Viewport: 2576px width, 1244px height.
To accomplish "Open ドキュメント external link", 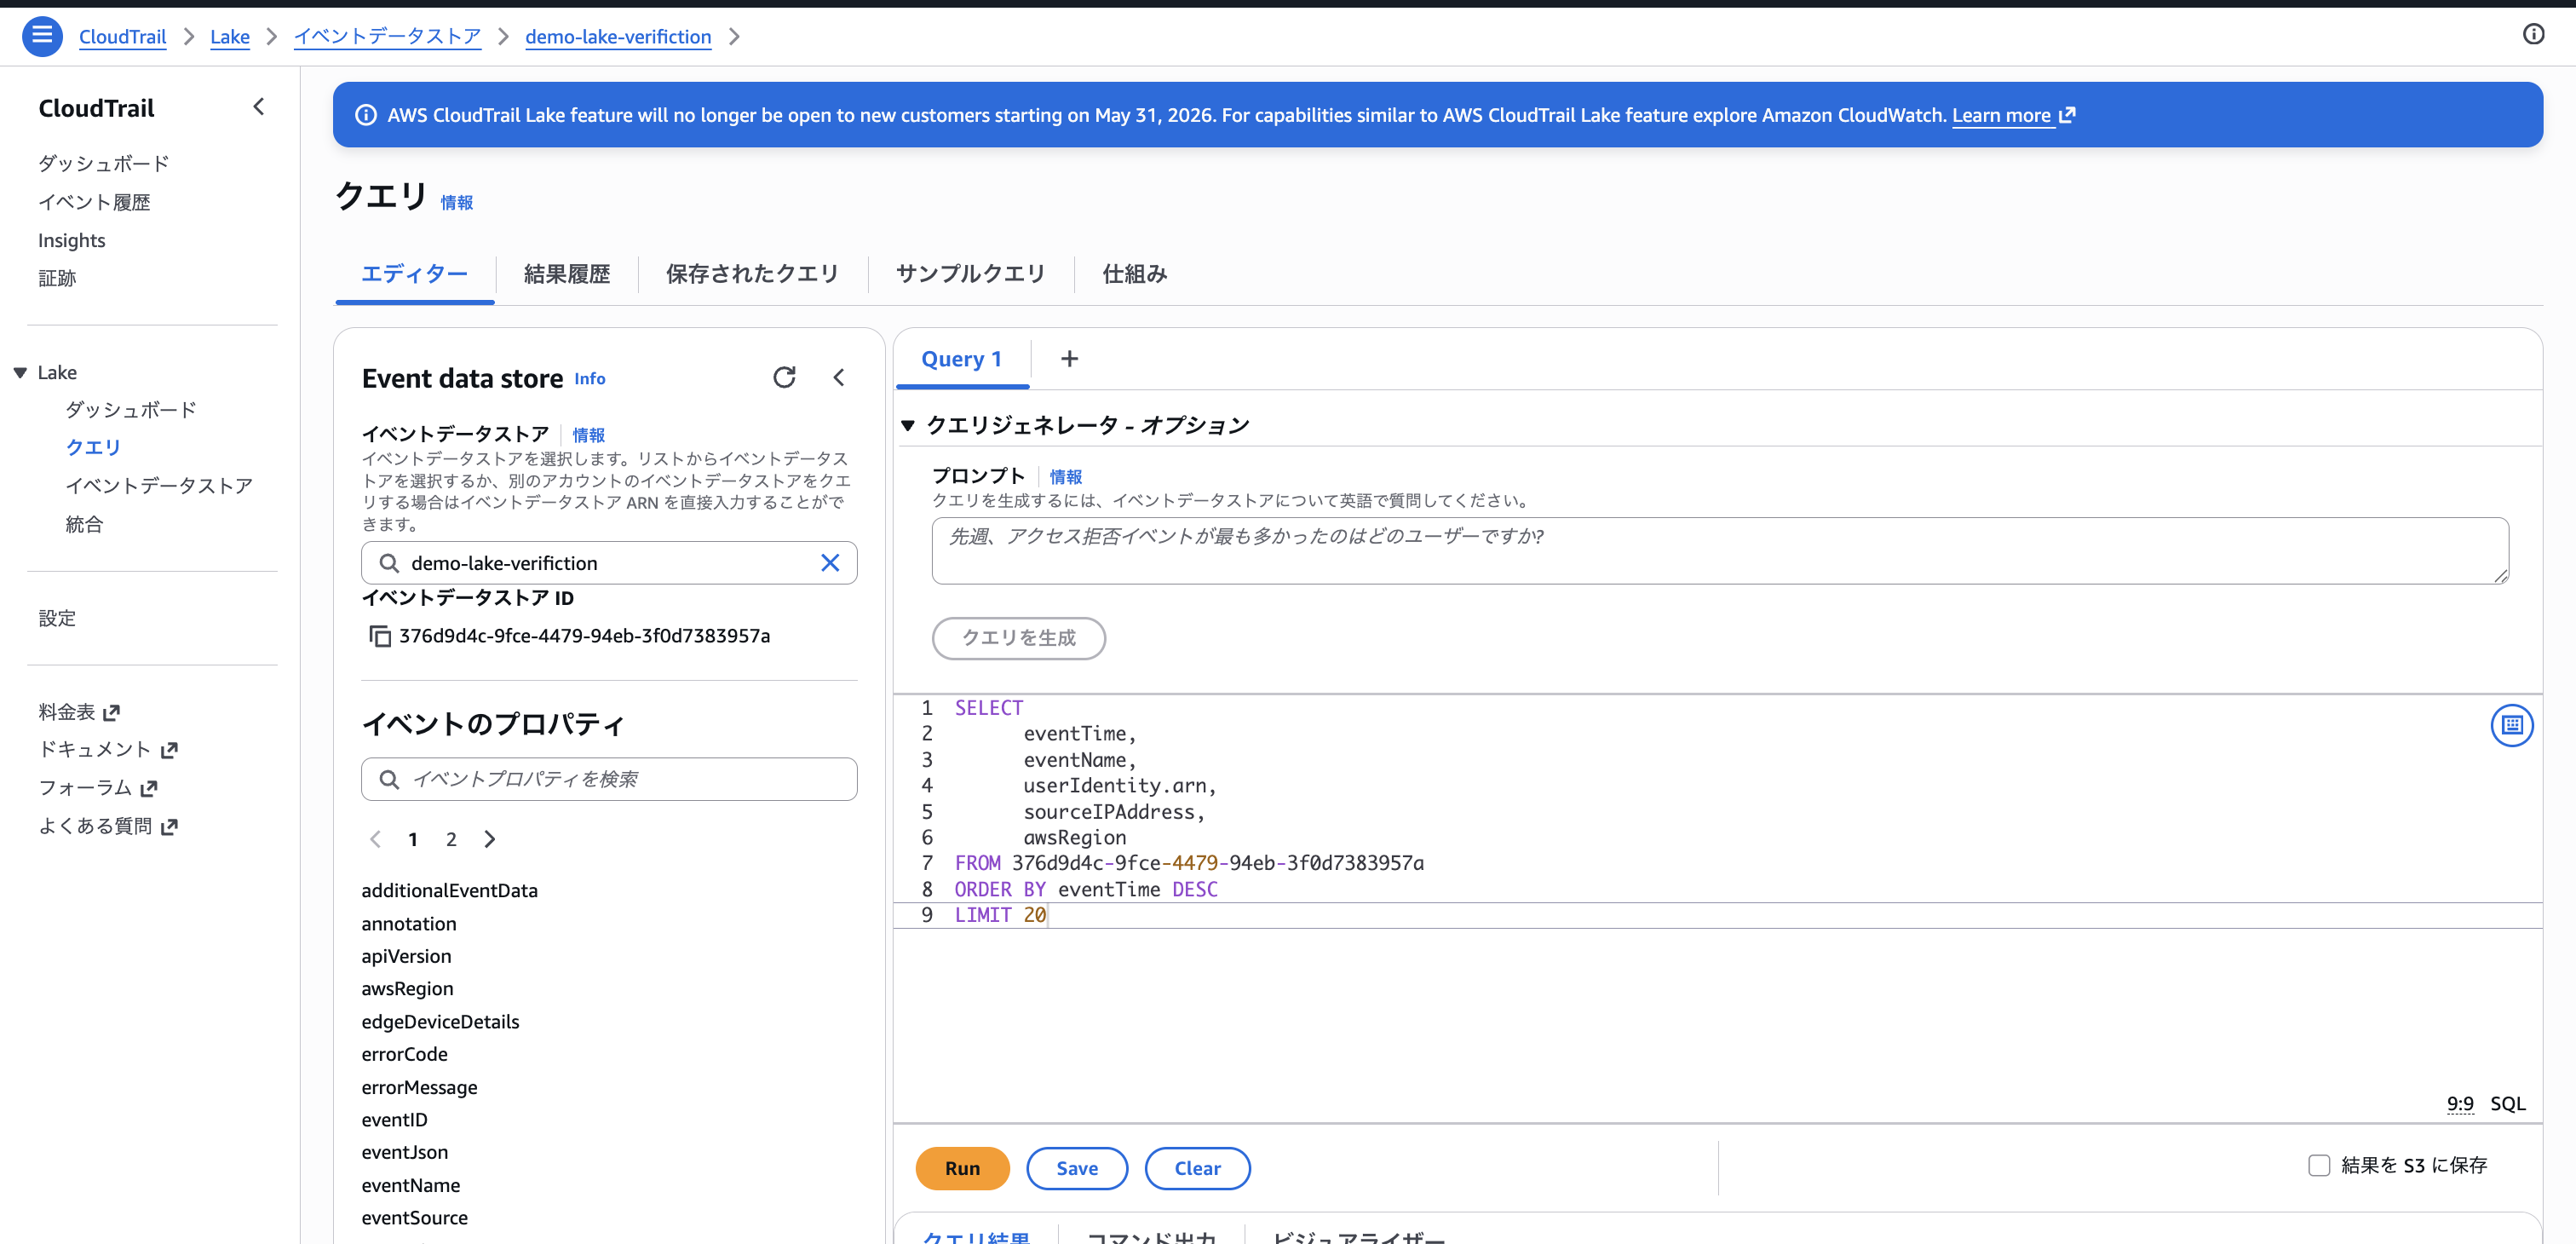I will click(108, 749).
